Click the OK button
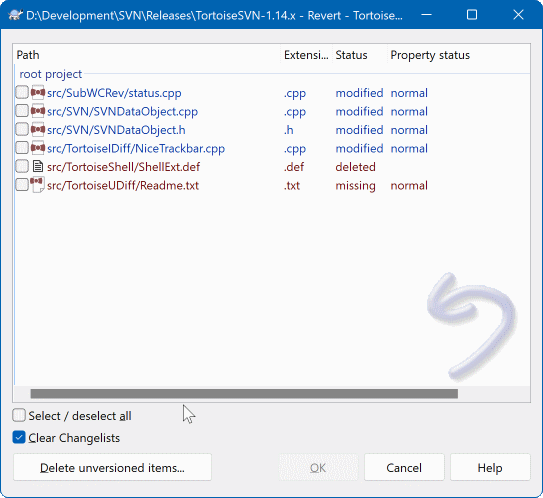 (x=319, y=468)
